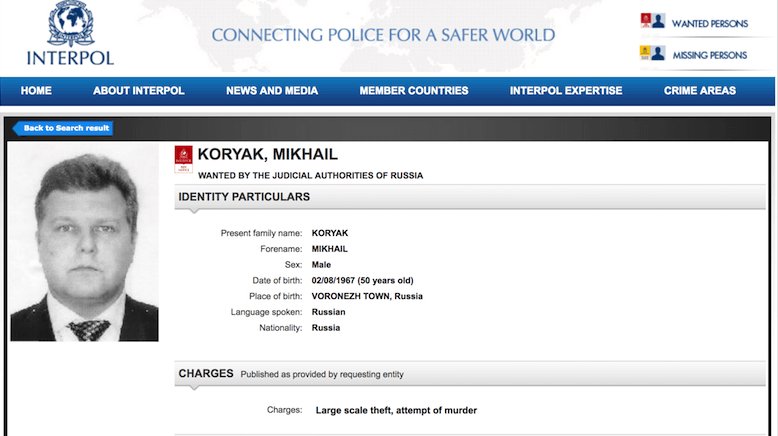Open the INTERPOL EXPERTISE menu
This screenshot has width=778, height=436.
(x=566, y=91)
